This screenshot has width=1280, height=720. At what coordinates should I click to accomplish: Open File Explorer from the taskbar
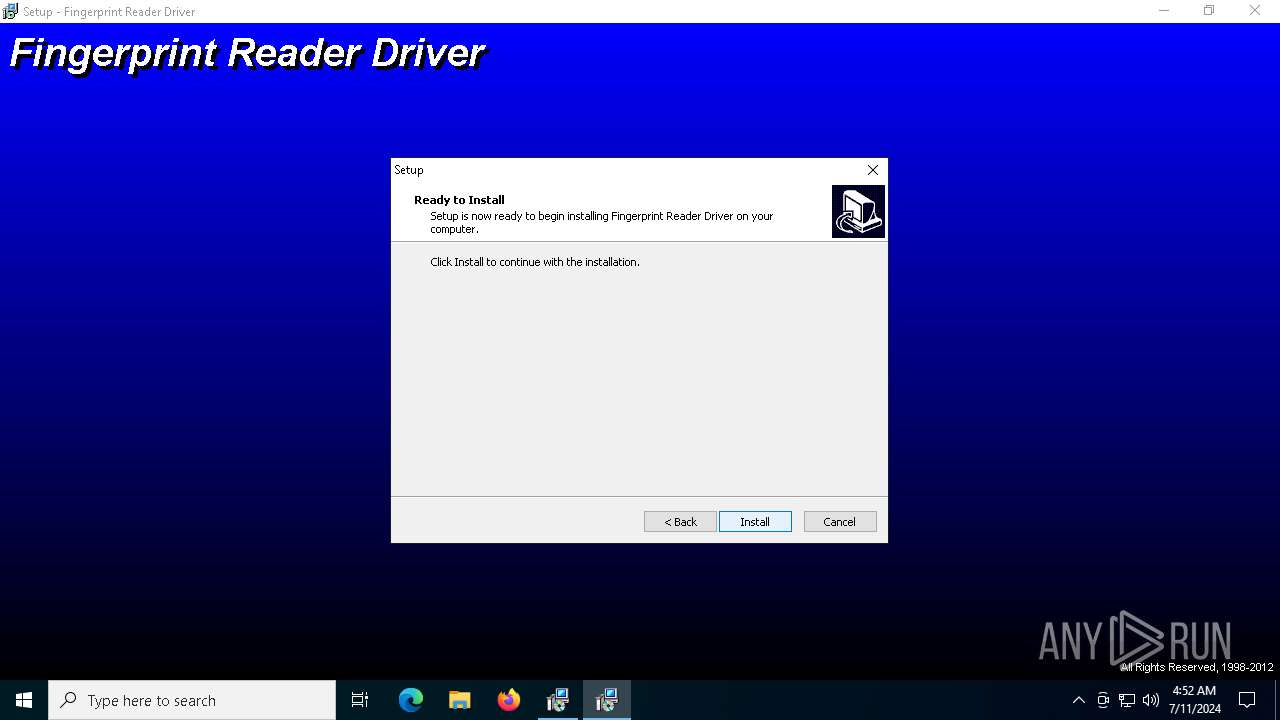pyautogui.click(x=460, y=700)
